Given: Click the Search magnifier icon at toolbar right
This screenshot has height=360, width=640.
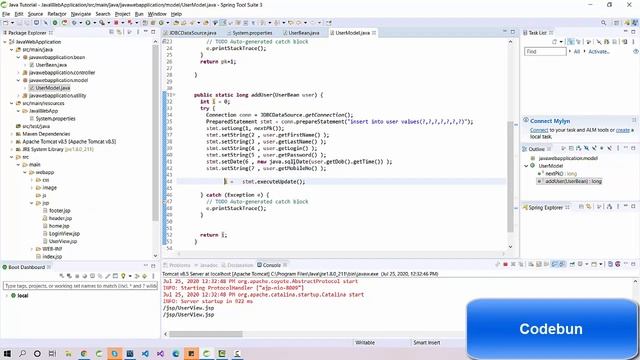Looking at the screenshot, I should point(603,23).
